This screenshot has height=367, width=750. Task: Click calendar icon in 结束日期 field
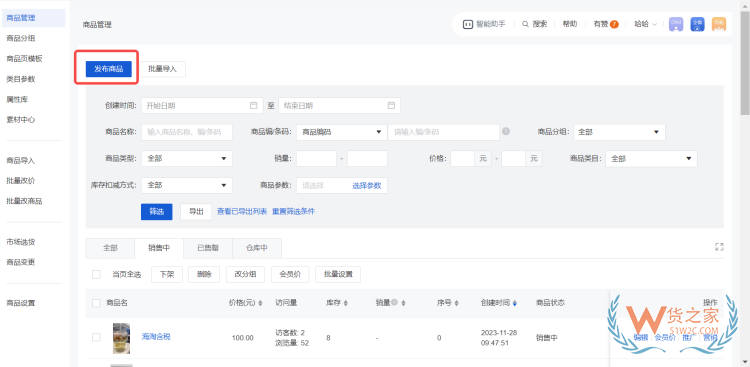pos(391,105)
